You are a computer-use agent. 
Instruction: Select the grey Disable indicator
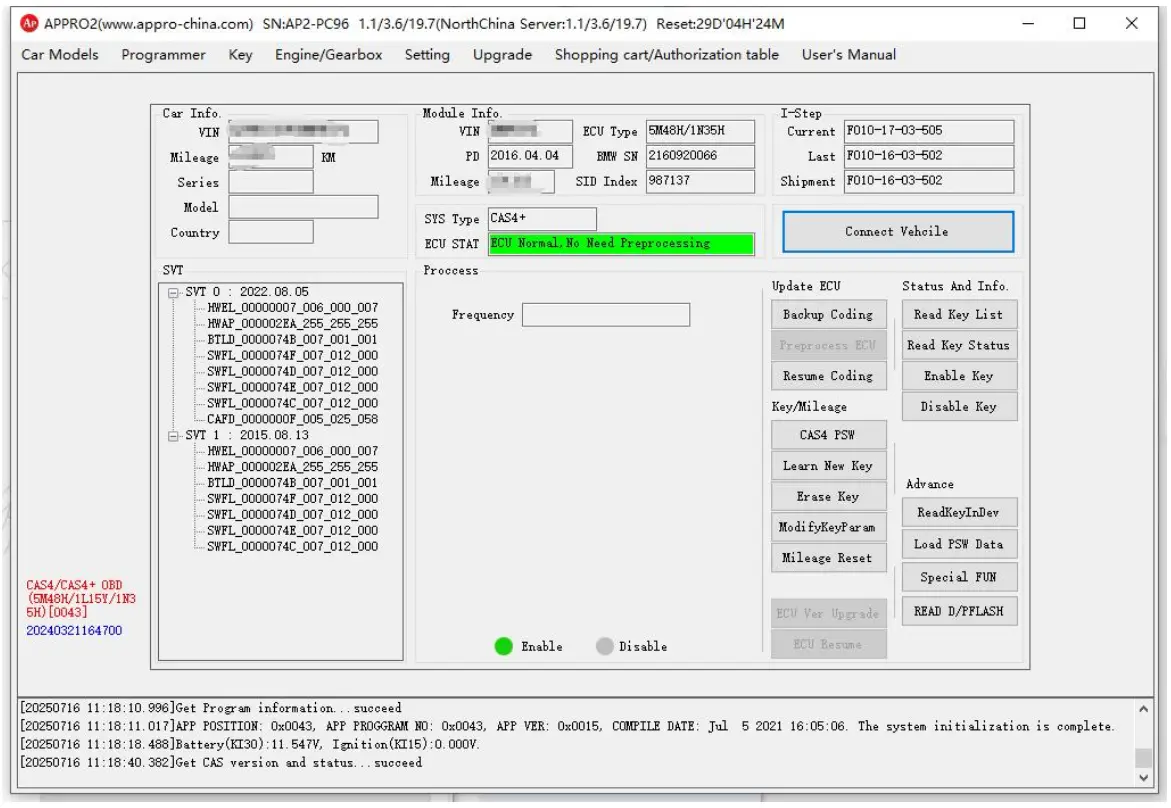[604, 646]
